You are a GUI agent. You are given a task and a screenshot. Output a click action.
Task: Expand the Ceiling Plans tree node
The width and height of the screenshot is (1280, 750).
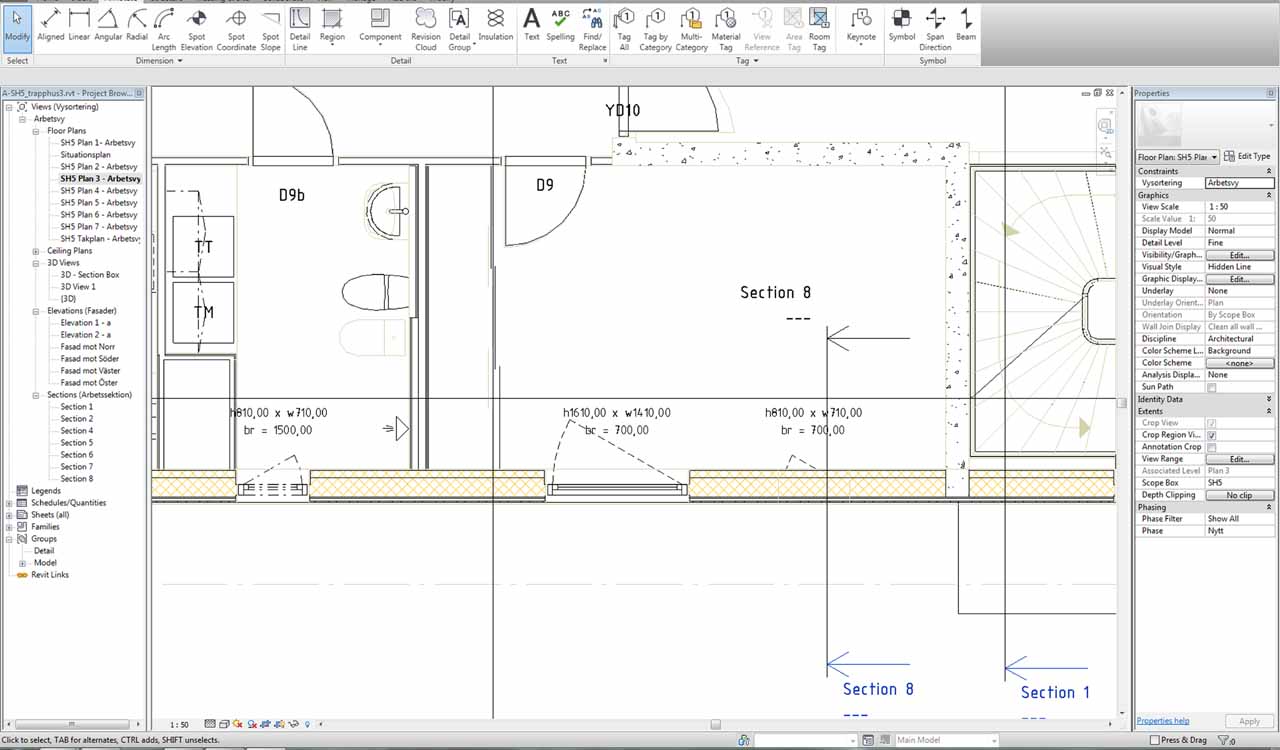coord(36,251)
